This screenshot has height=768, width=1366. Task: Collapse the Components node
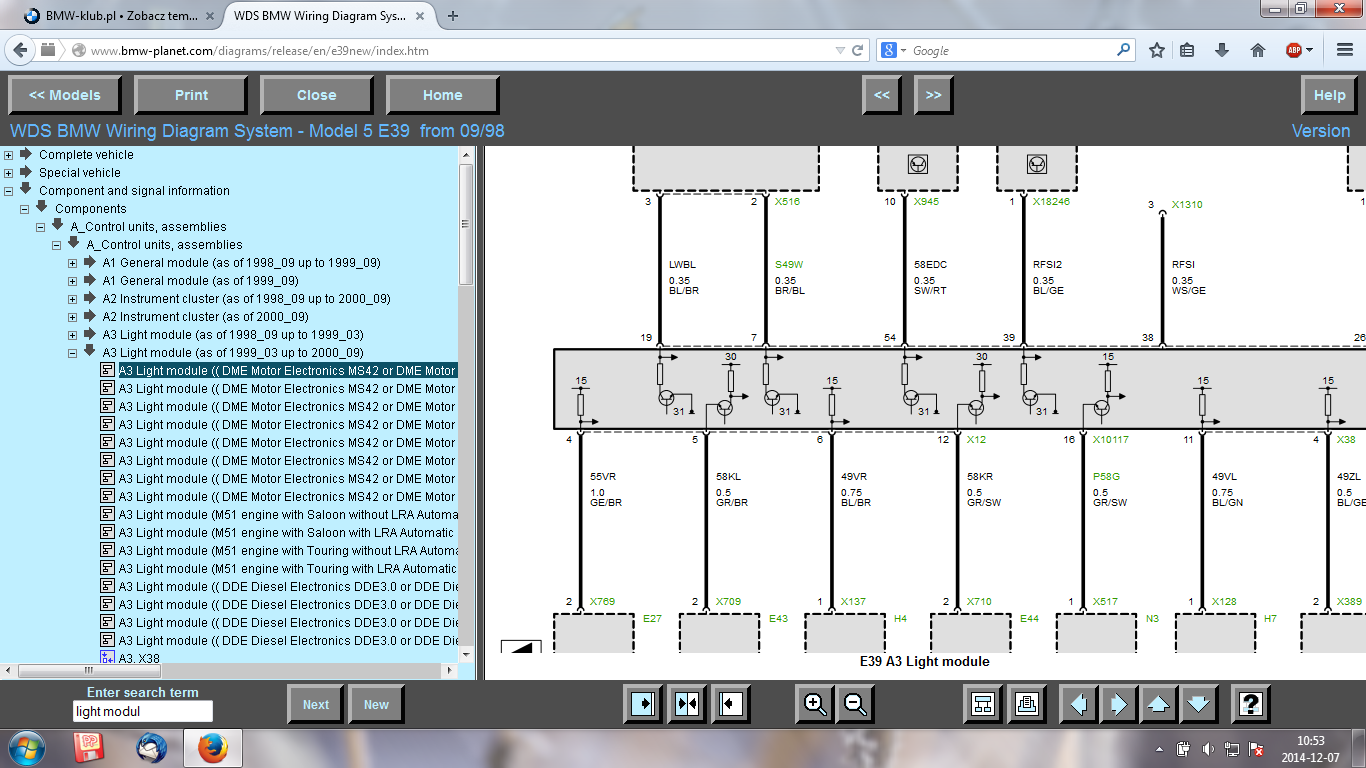click(x=24, y=209)
